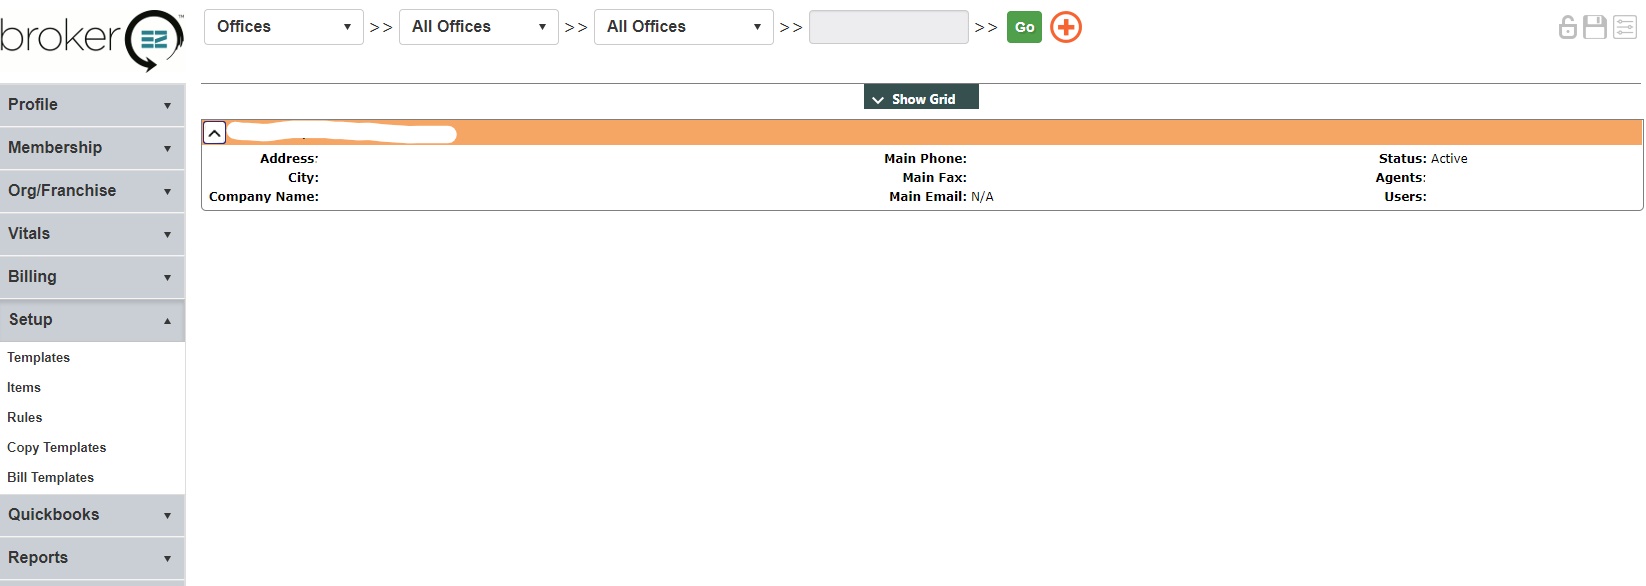Viewport: 1646px width, 586px height.
Task: Collapse the Setup menu section
Action: pos(92,320)
